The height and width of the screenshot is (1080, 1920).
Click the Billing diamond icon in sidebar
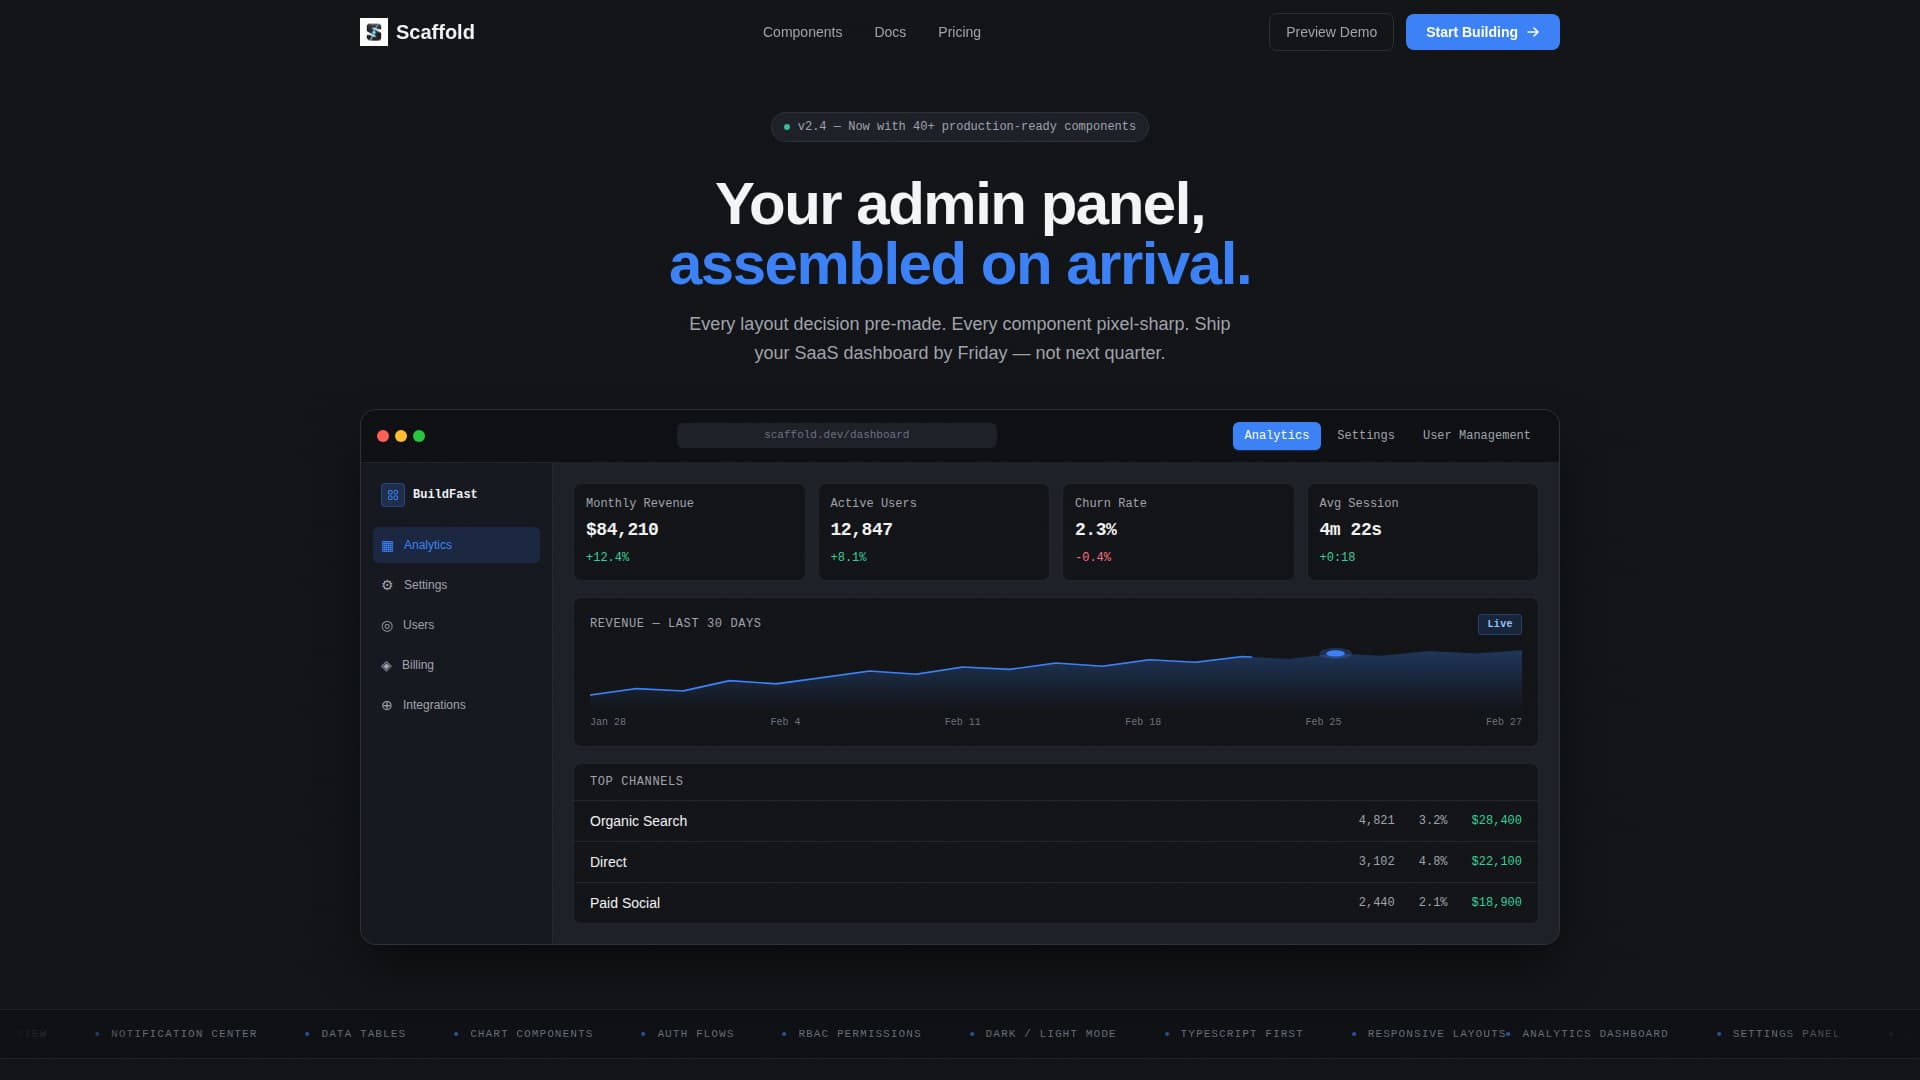[387, 666]
